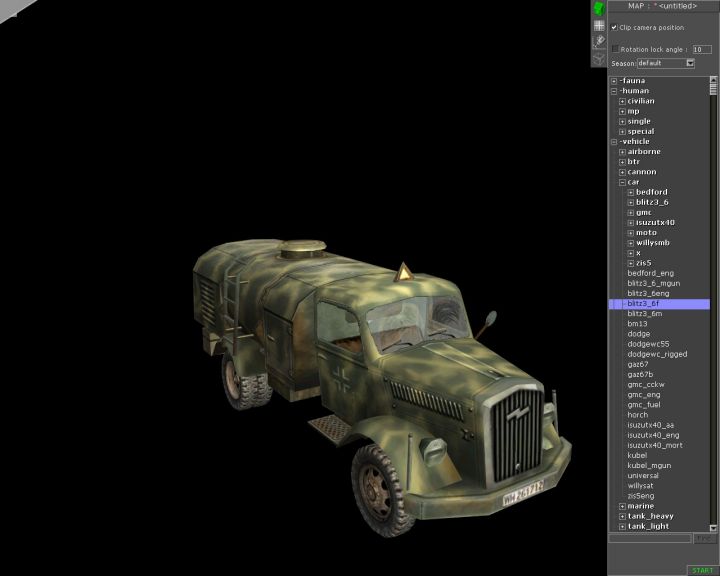Select the highlighted blitz3_6f item
720x576 pixels.
tap(643, 303)
